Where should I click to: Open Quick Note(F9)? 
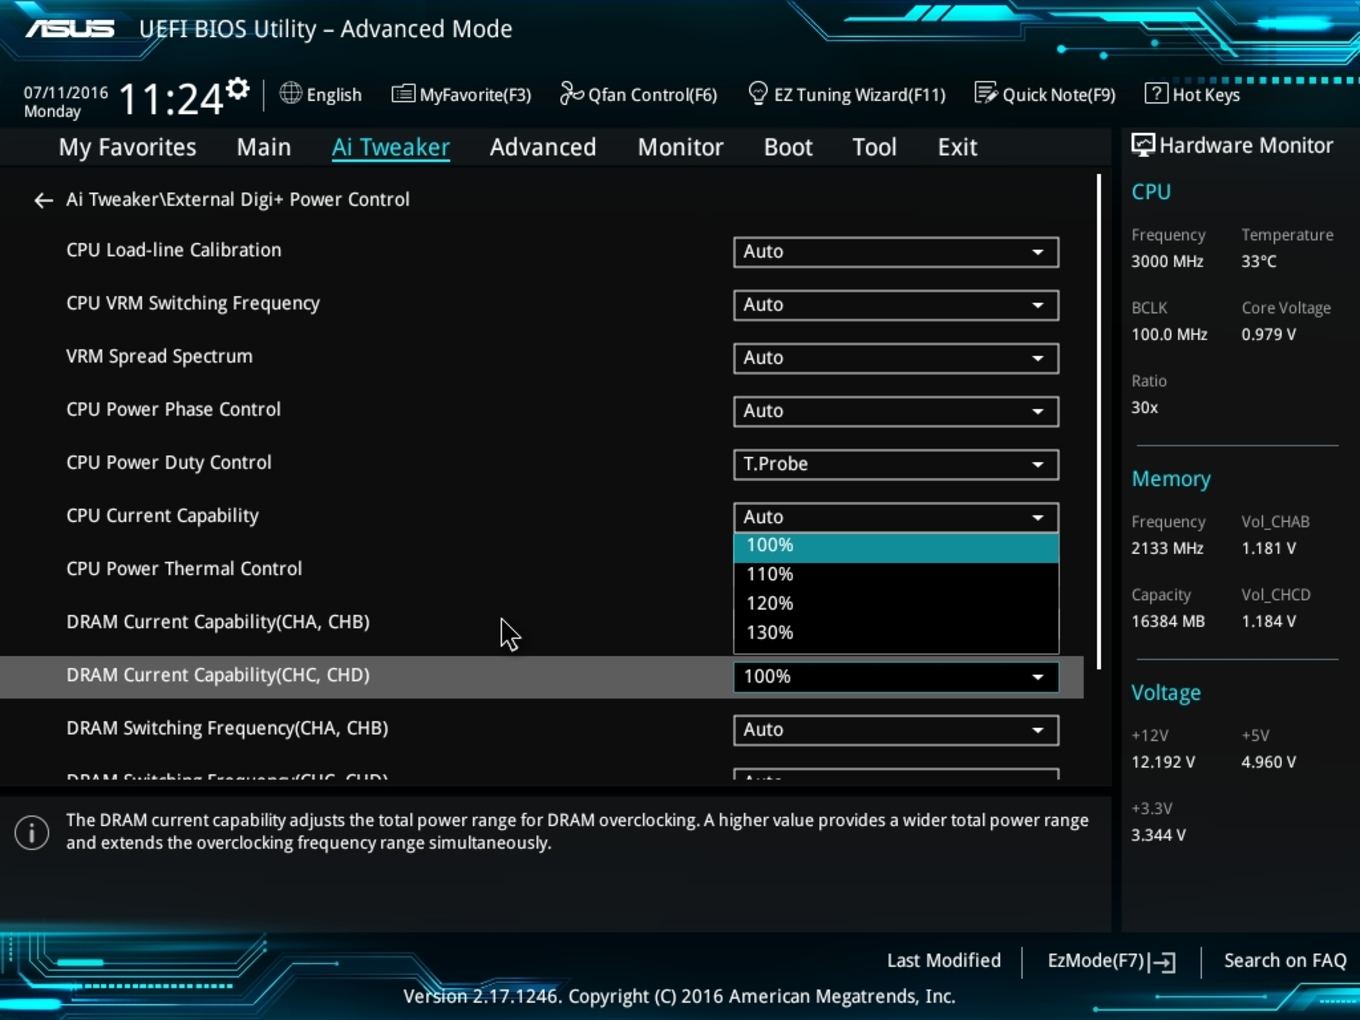pos(1045,95)
